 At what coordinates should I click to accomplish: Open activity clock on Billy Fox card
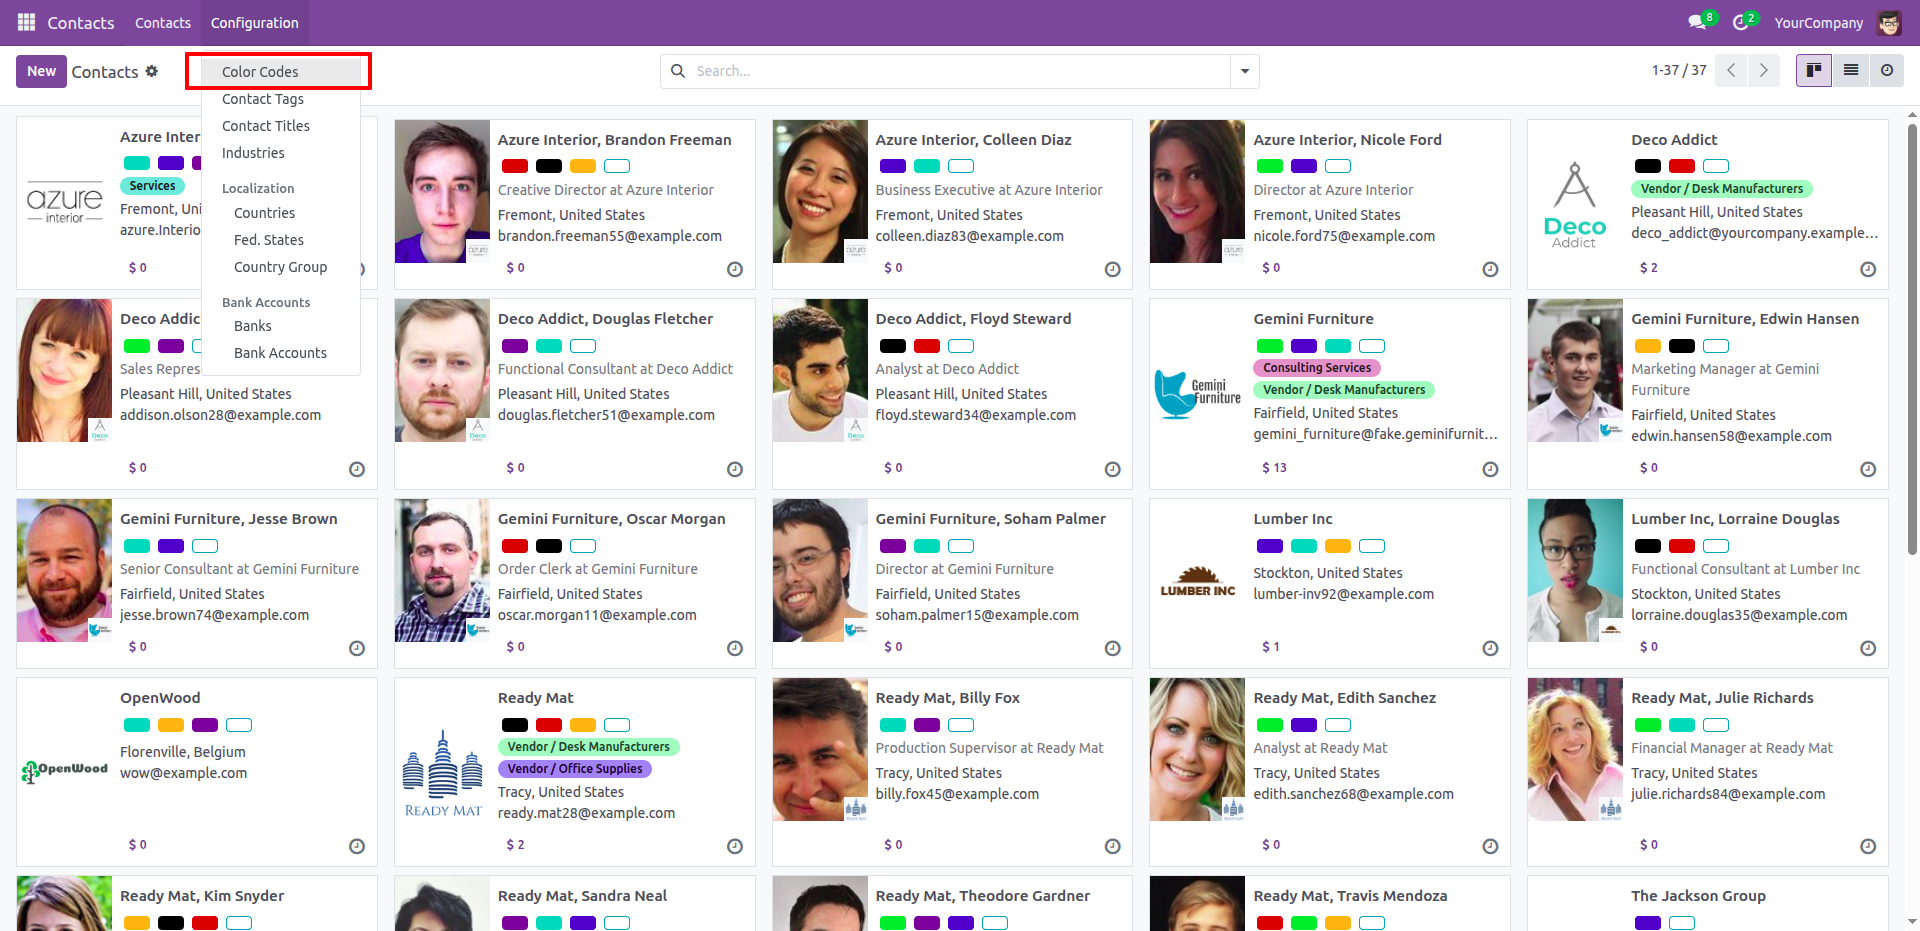pyautogui.click(x=1112, y=846)
